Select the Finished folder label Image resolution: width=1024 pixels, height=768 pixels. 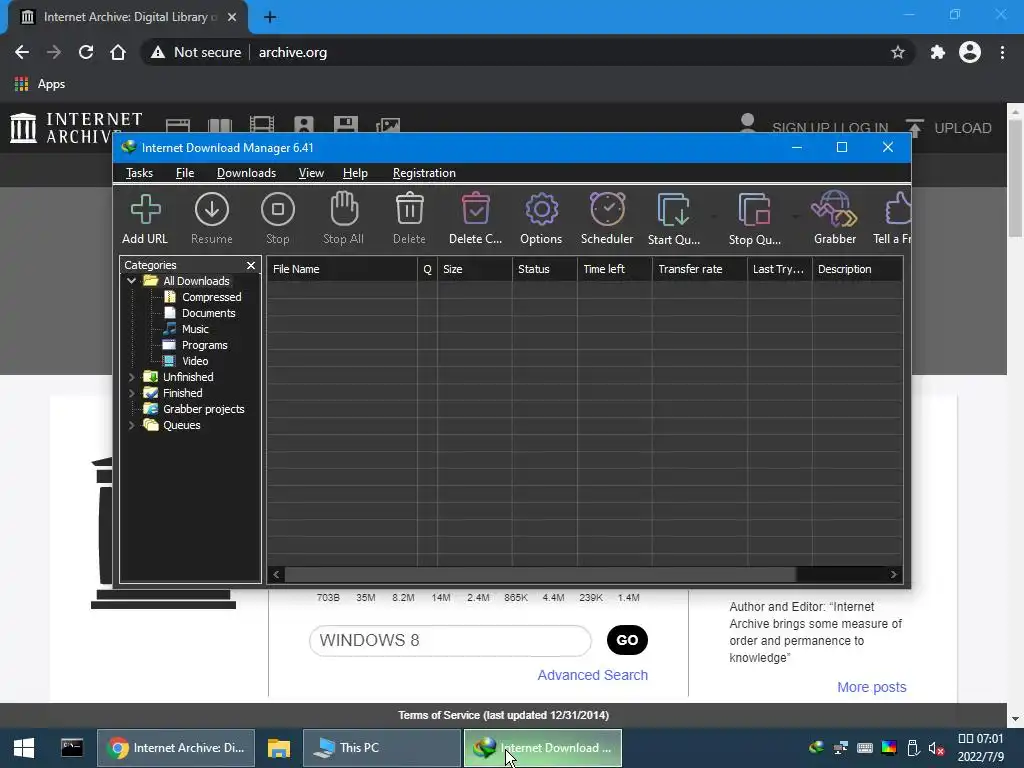tap(183, 393)
